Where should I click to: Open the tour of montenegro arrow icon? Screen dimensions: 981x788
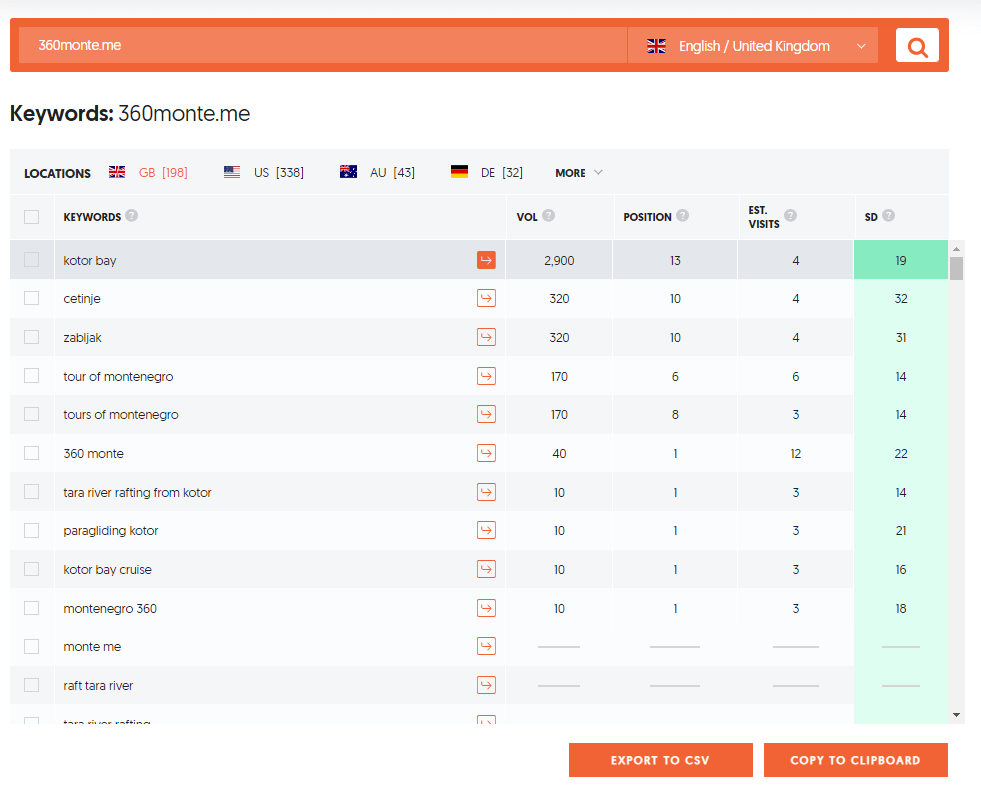[x=486, y=376]
